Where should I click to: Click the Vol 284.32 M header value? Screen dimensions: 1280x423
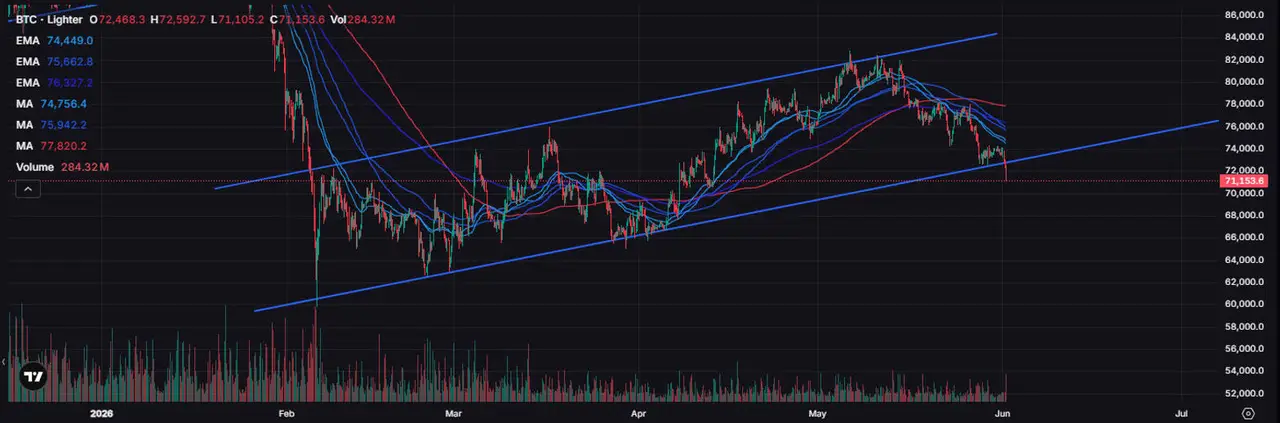pyautogui.click(x=362, y=19)
